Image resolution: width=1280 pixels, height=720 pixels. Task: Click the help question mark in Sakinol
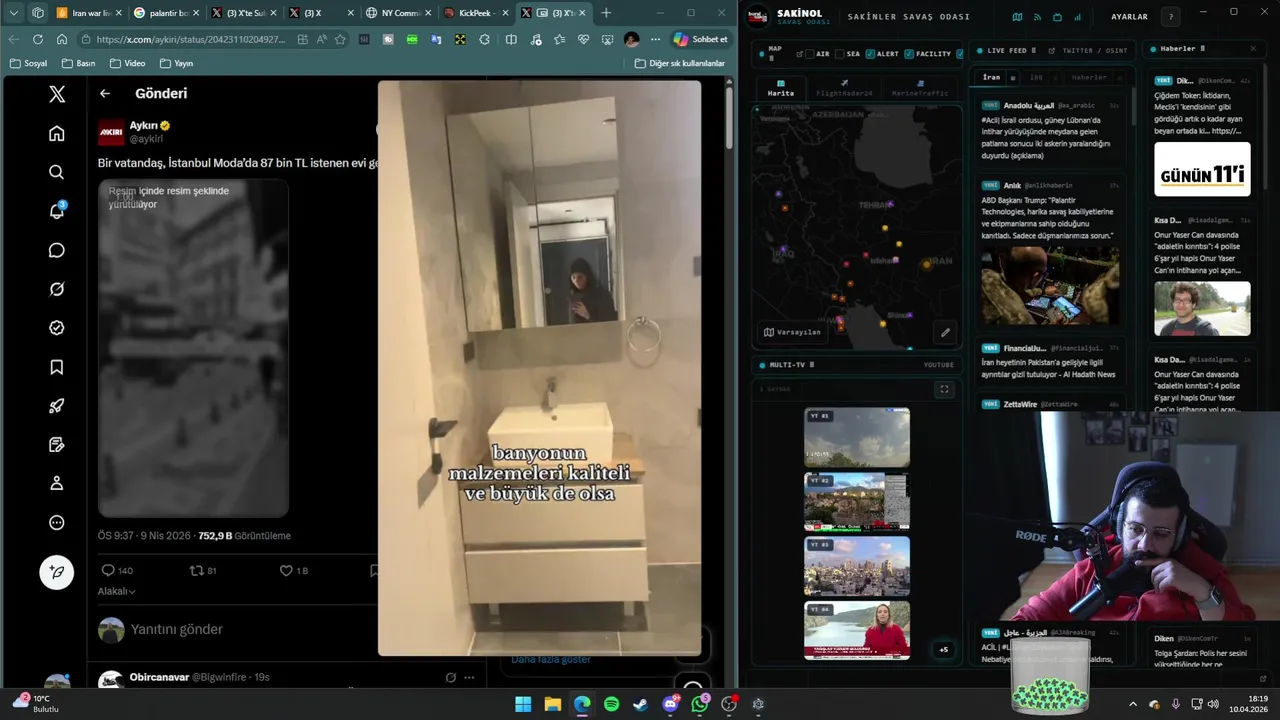(x=1171, y=17)
